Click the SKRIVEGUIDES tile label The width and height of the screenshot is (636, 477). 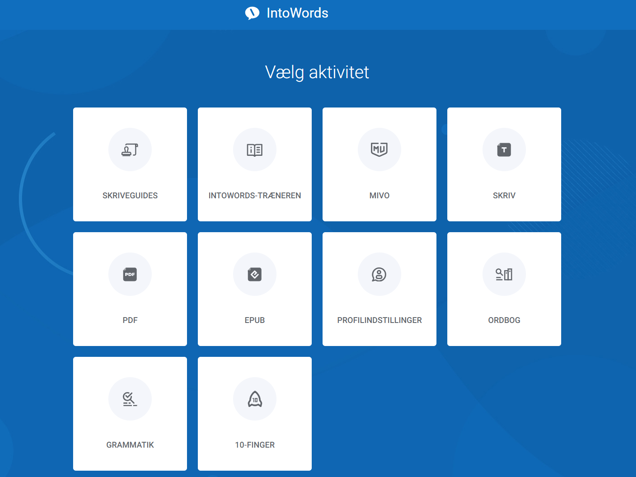(130, 196)
